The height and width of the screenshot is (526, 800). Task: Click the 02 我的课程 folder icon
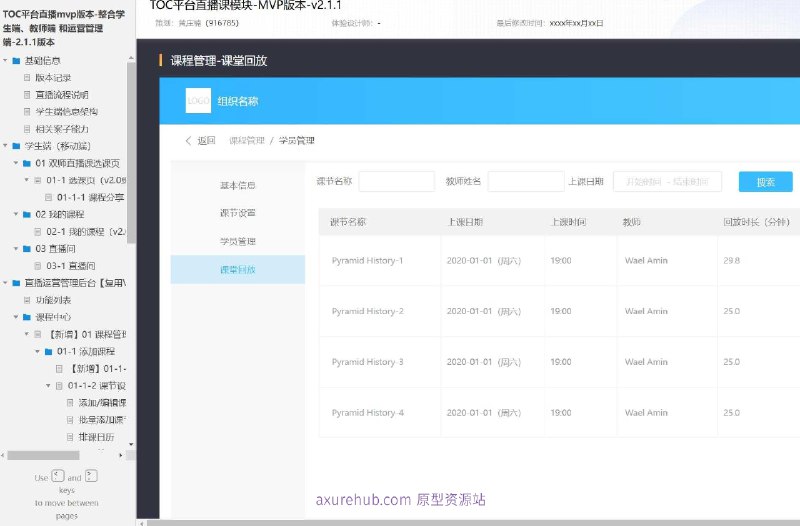pos(27,214)
